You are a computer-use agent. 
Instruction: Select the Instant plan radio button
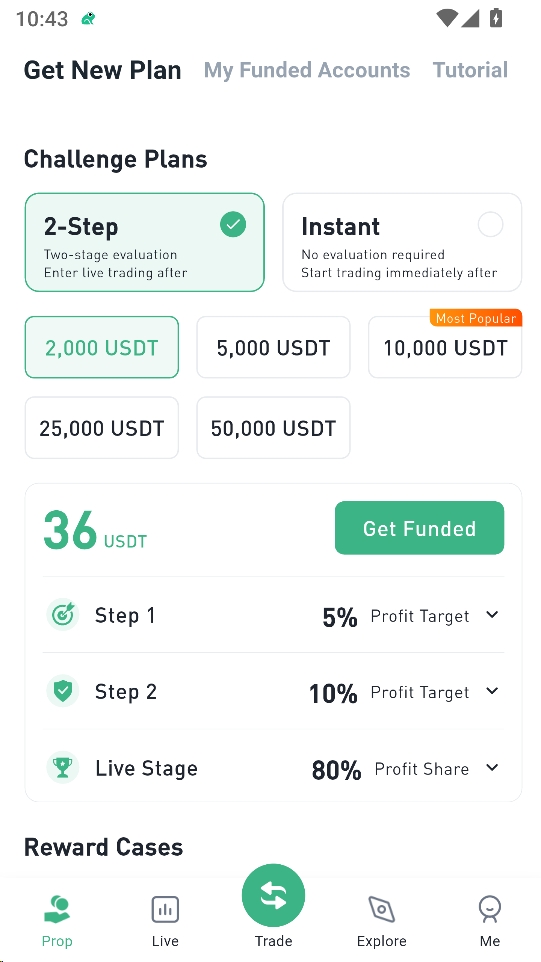pos(490,225)
